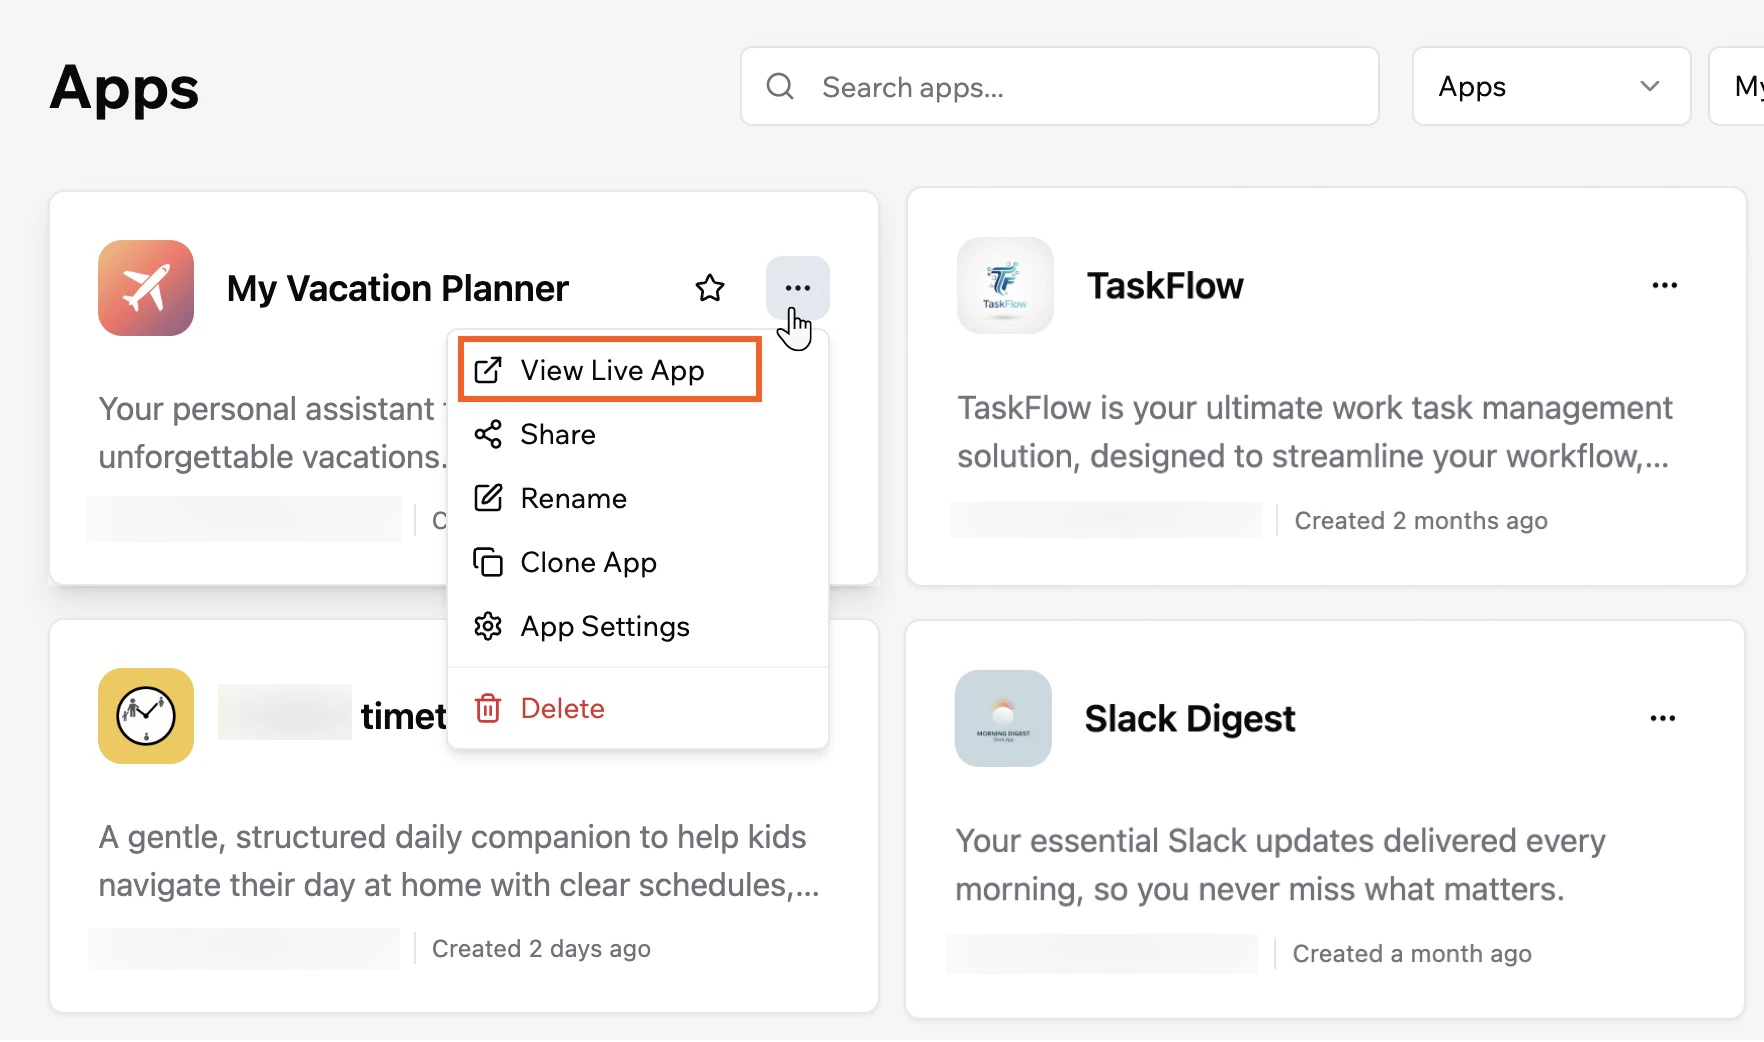Choose App Settings from the context menu

[604, 626]
